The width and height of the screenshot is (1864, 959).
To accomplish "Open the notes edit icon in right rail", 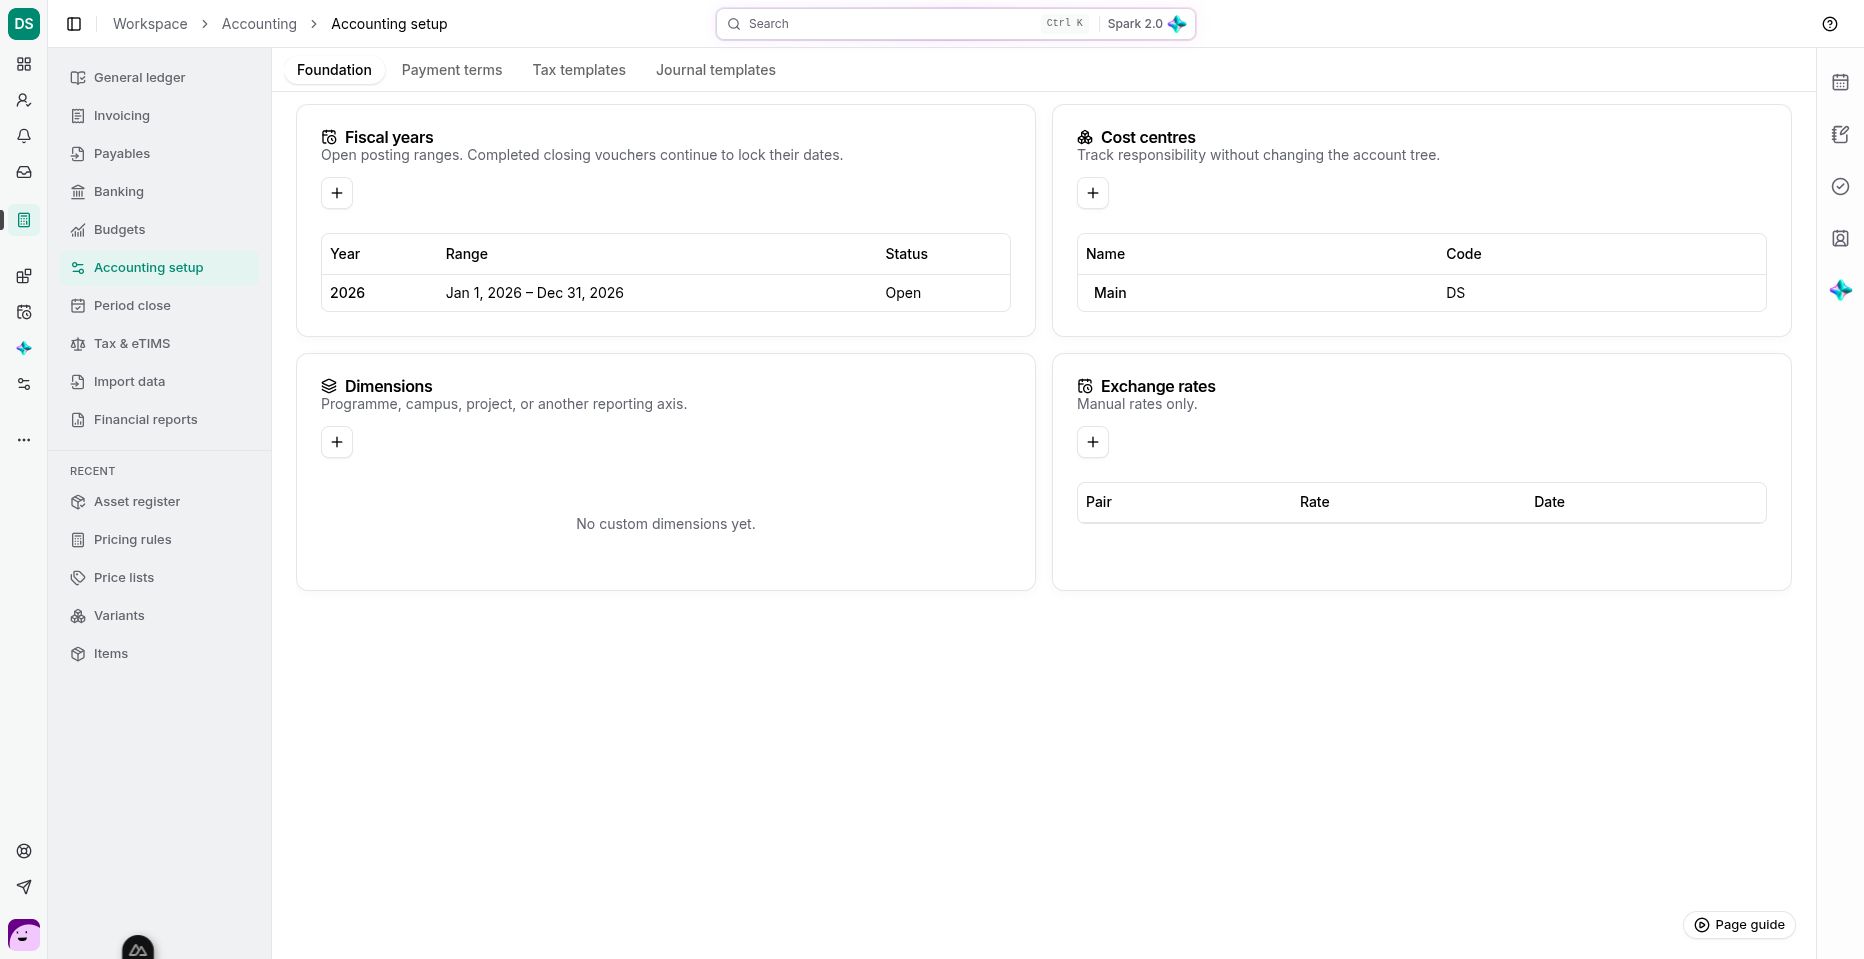I will [1840, 134].
